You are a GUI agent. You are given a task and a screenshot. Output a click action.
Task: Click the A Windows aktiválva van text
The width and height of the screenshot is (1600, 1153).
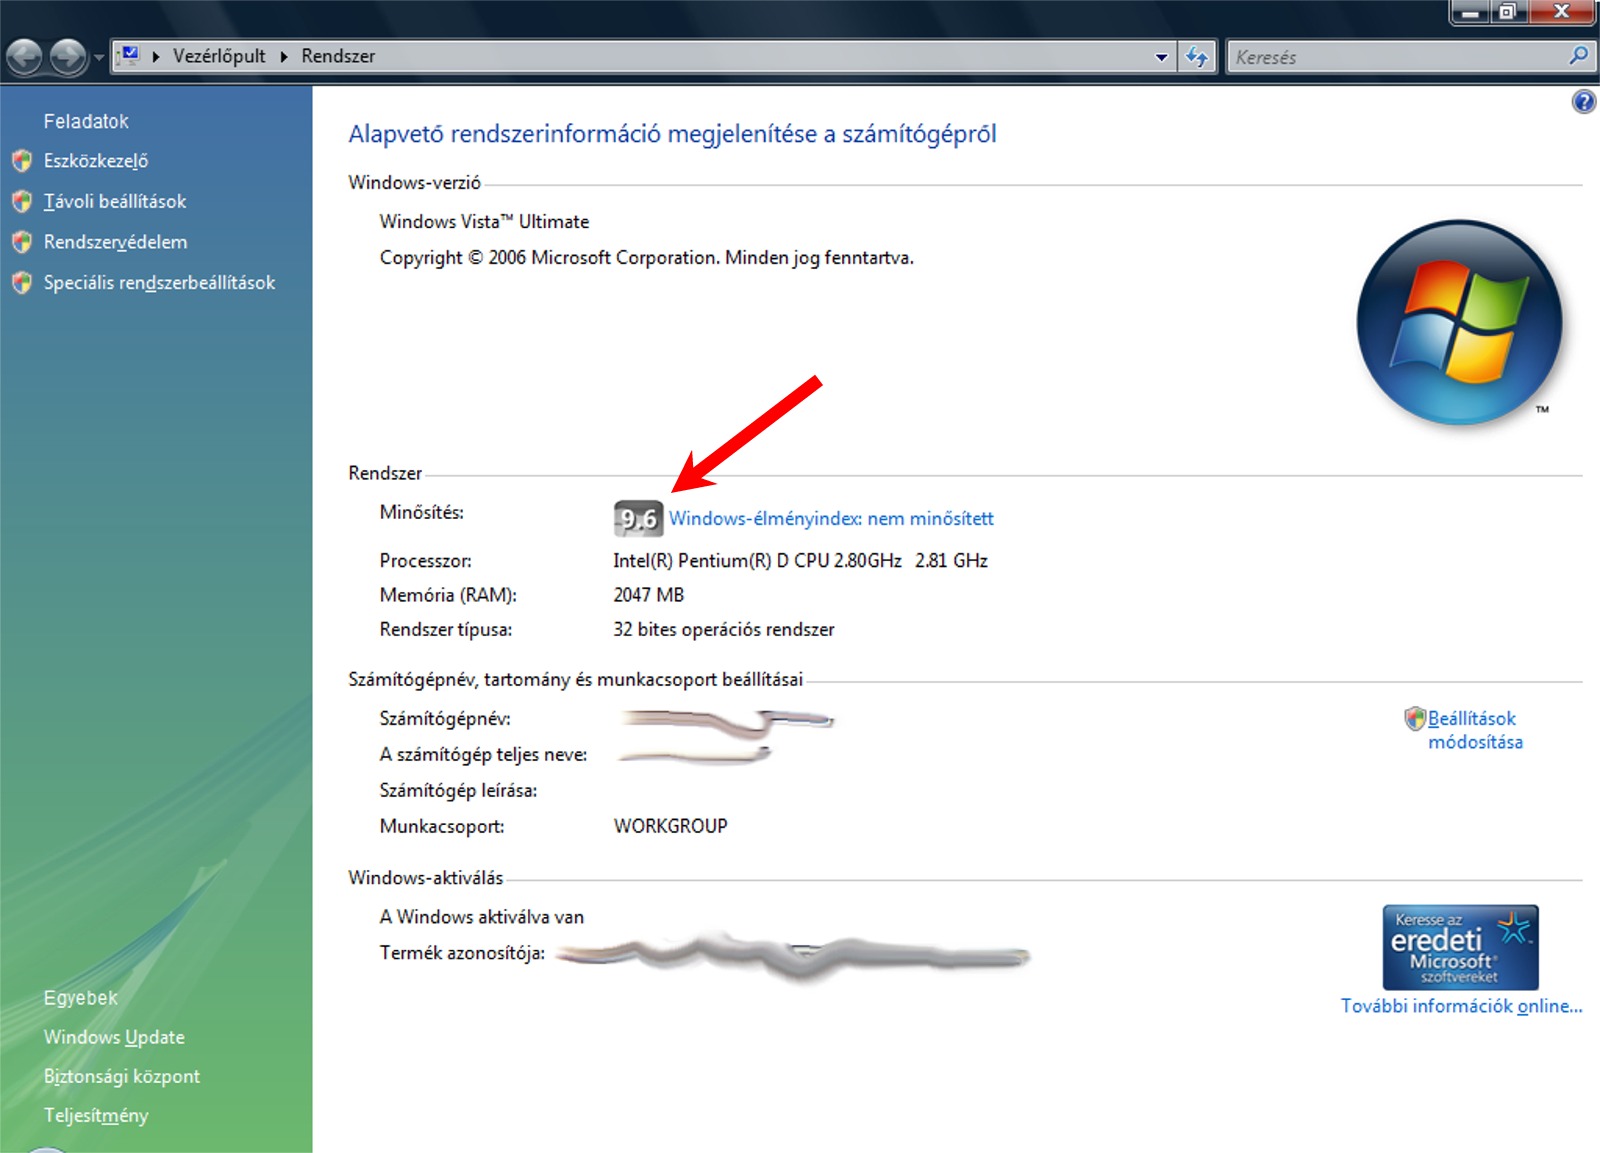[x=481, y=917]
